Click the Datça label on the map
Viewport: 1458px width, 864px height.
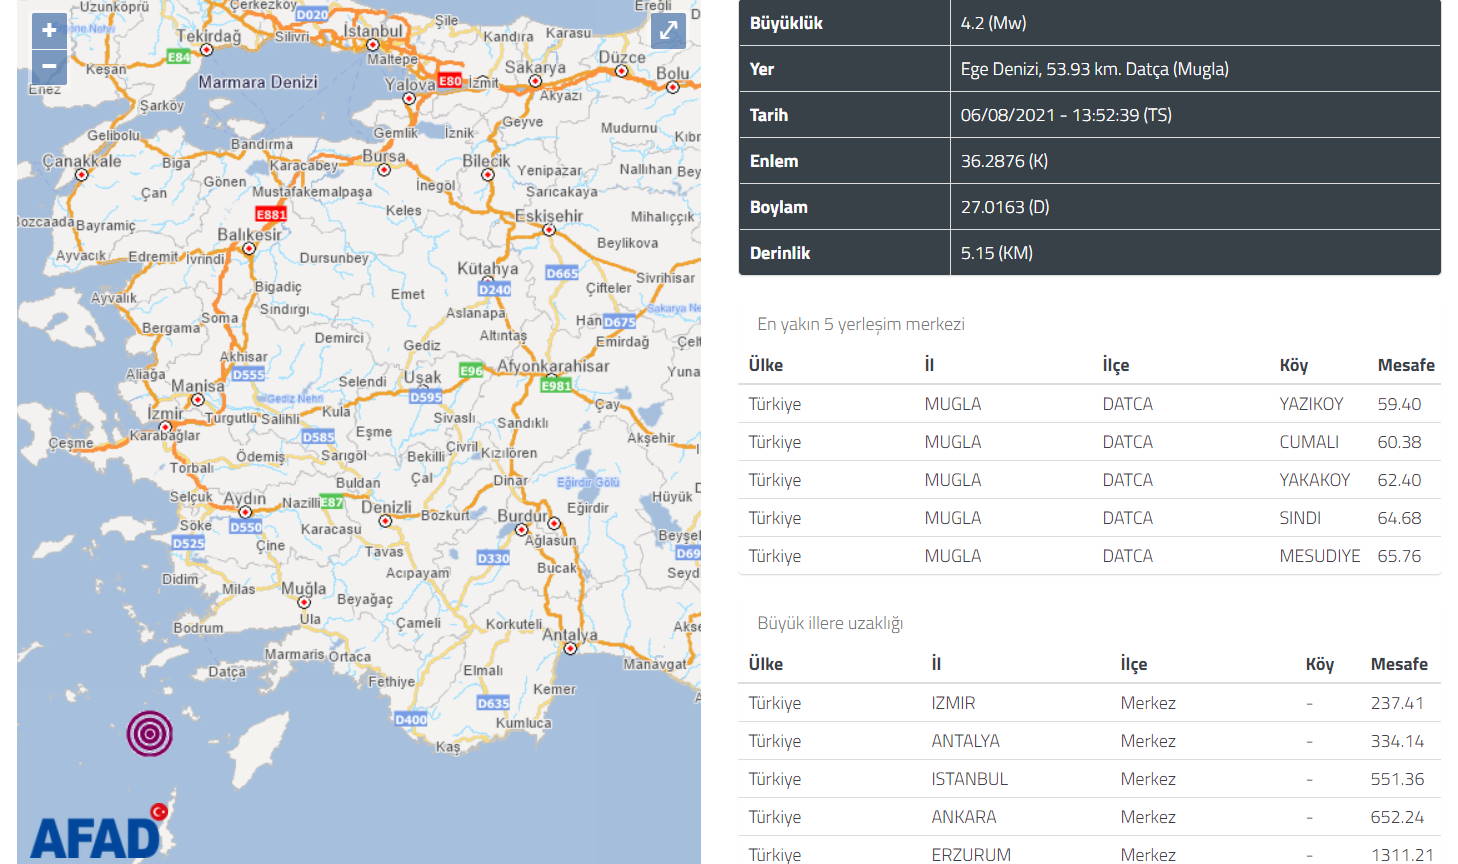point(227,672)
